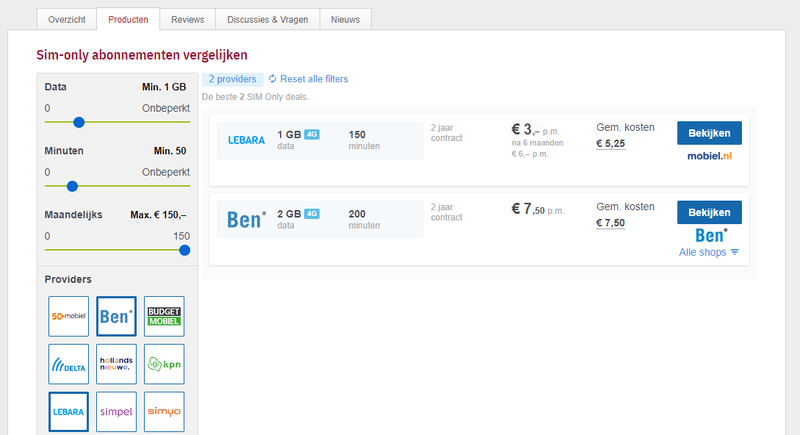Toggle the Simpel provider filter

point(116,412)
